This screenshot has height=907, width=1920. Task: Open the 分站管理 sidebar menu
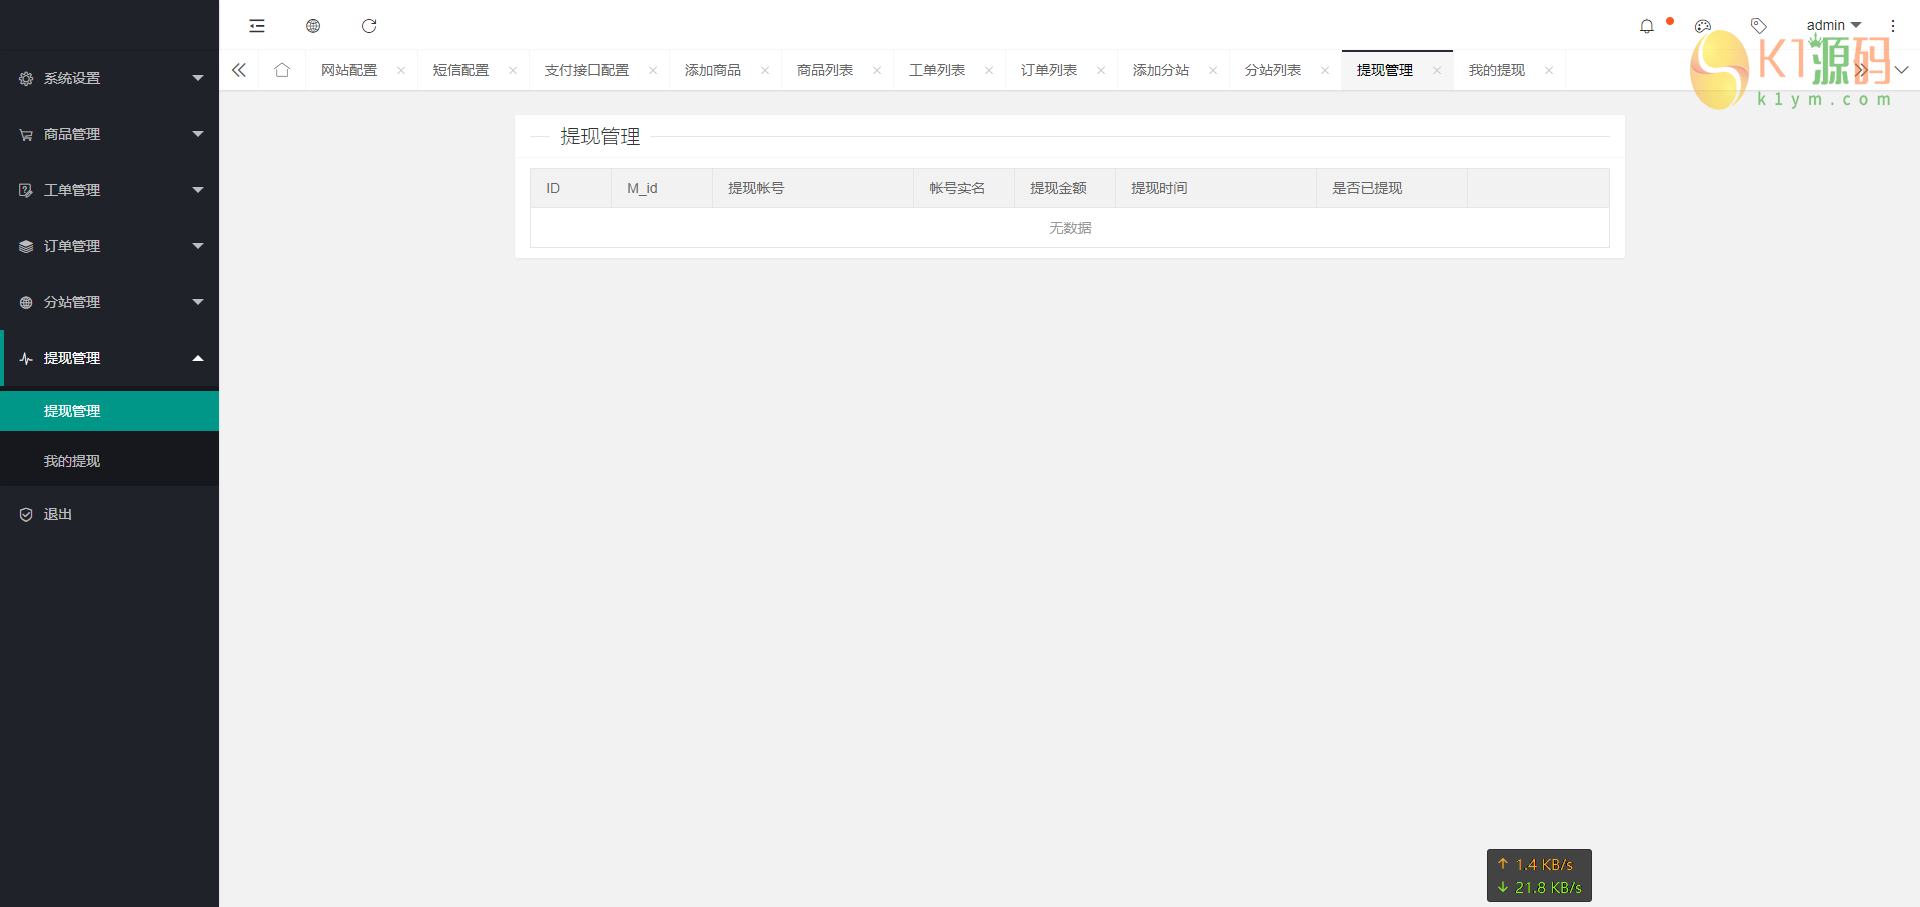coord(109,302)
